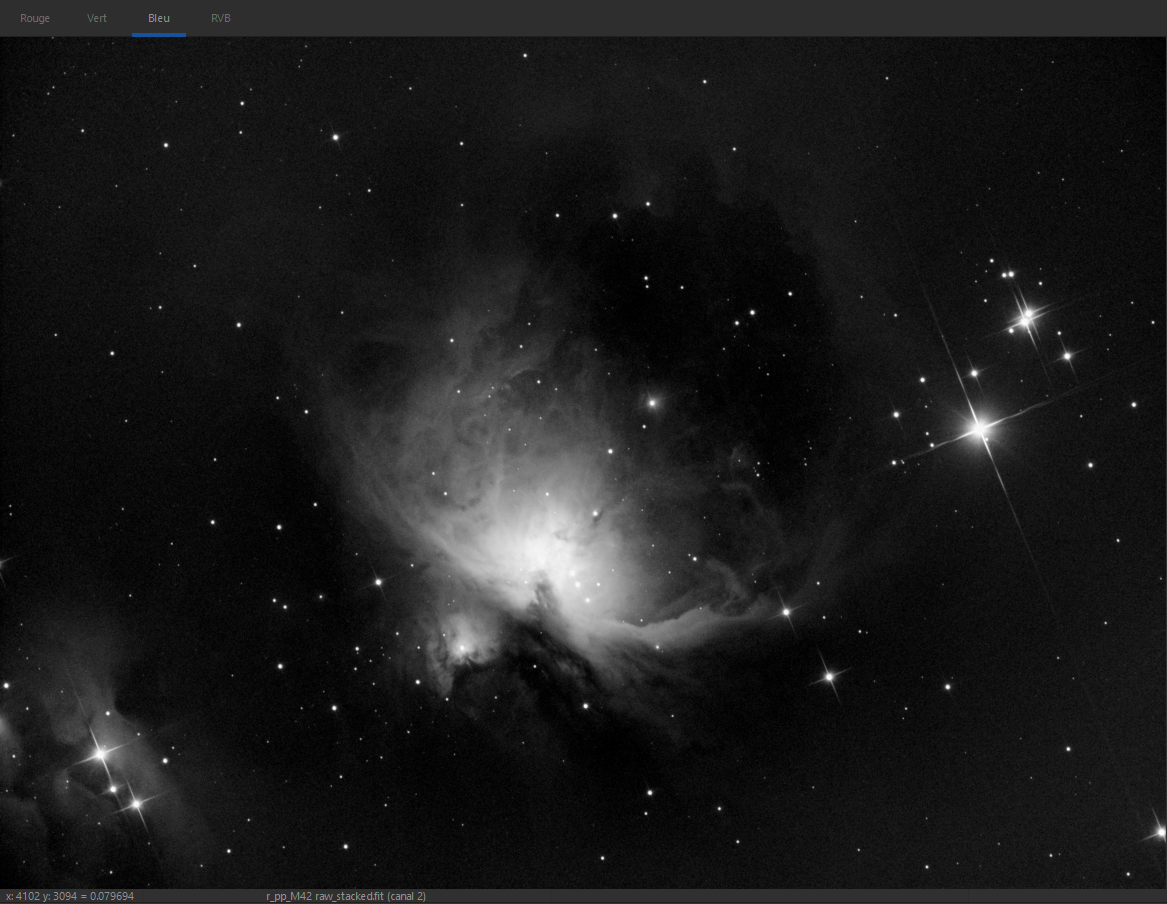Click the spiked star at the bottom-right edge
Viewport: 1167px width, 904px height.
coord(1159,831)
